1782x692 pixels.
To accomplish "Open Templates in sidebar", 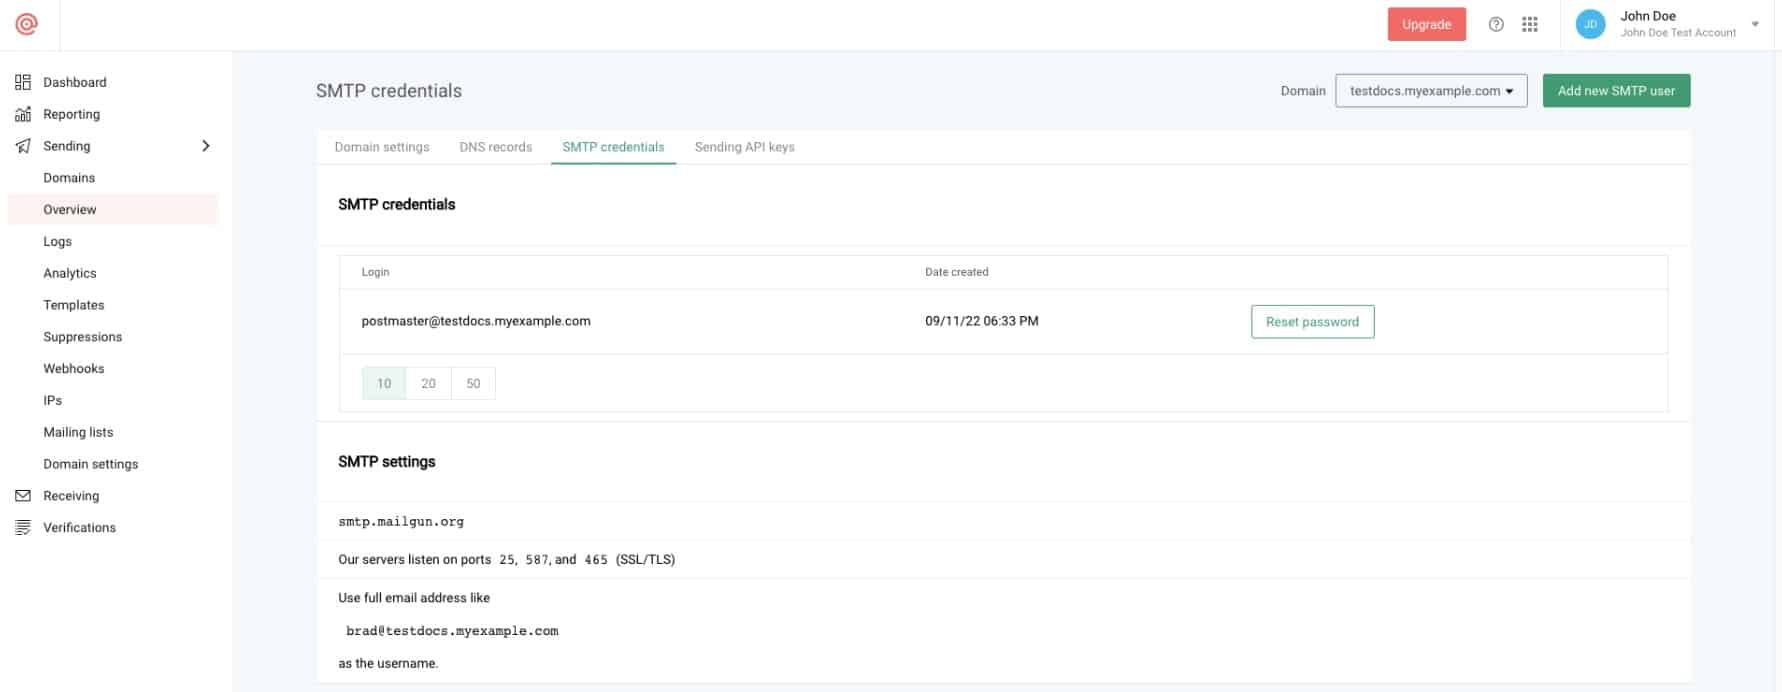I will [x=74, y=305].
